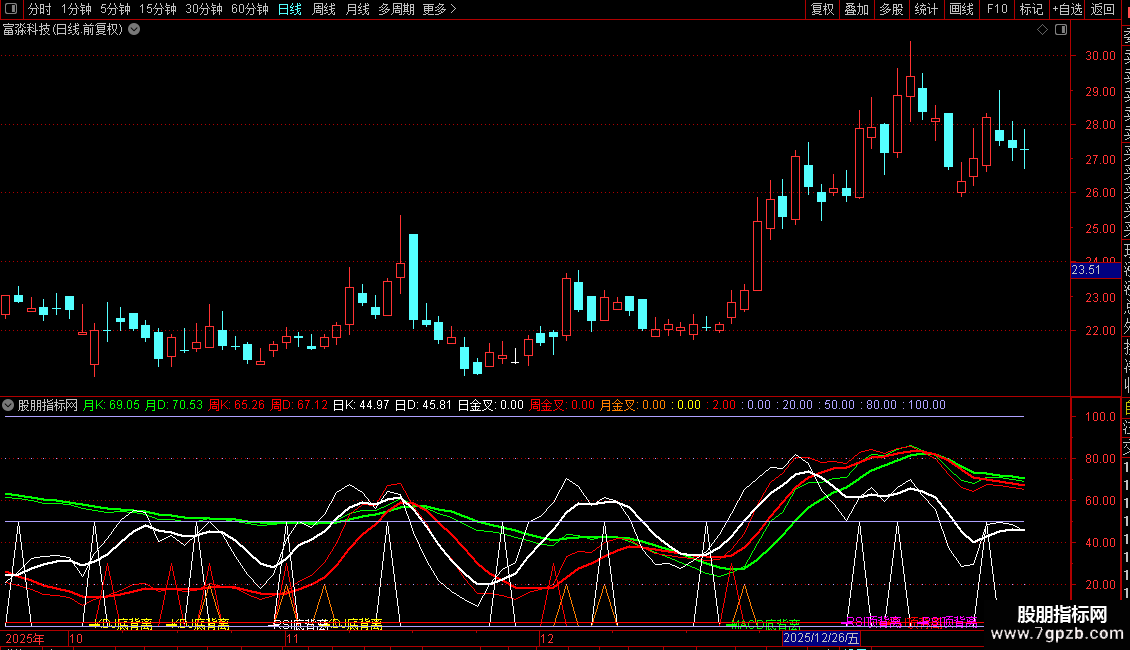1130x650 pixels.
Task: Click the 复权 adjustment button
Action: [x=822, y=9]
